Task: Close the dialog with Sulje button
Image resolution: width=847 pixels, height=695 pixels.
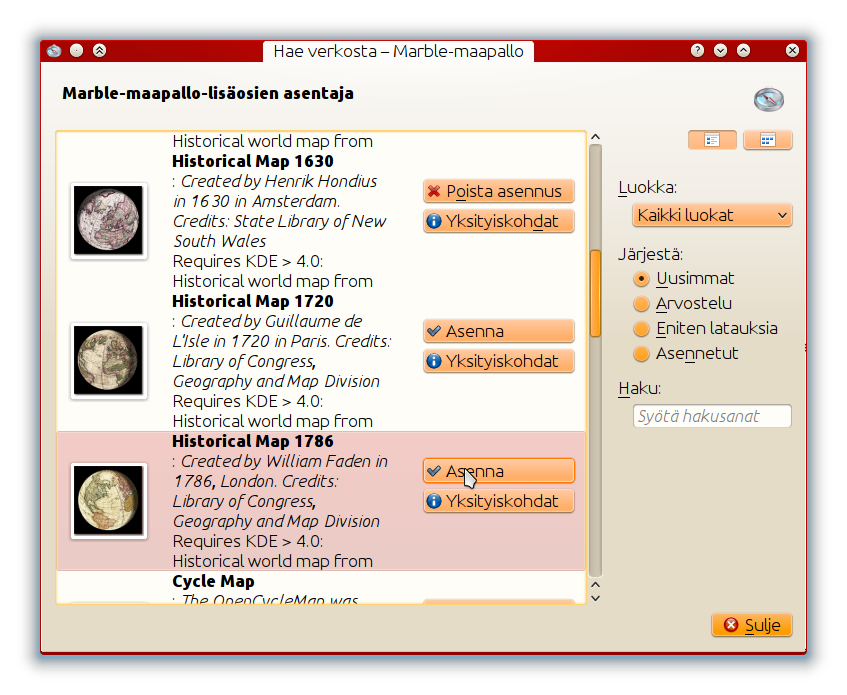Action: 752,625
